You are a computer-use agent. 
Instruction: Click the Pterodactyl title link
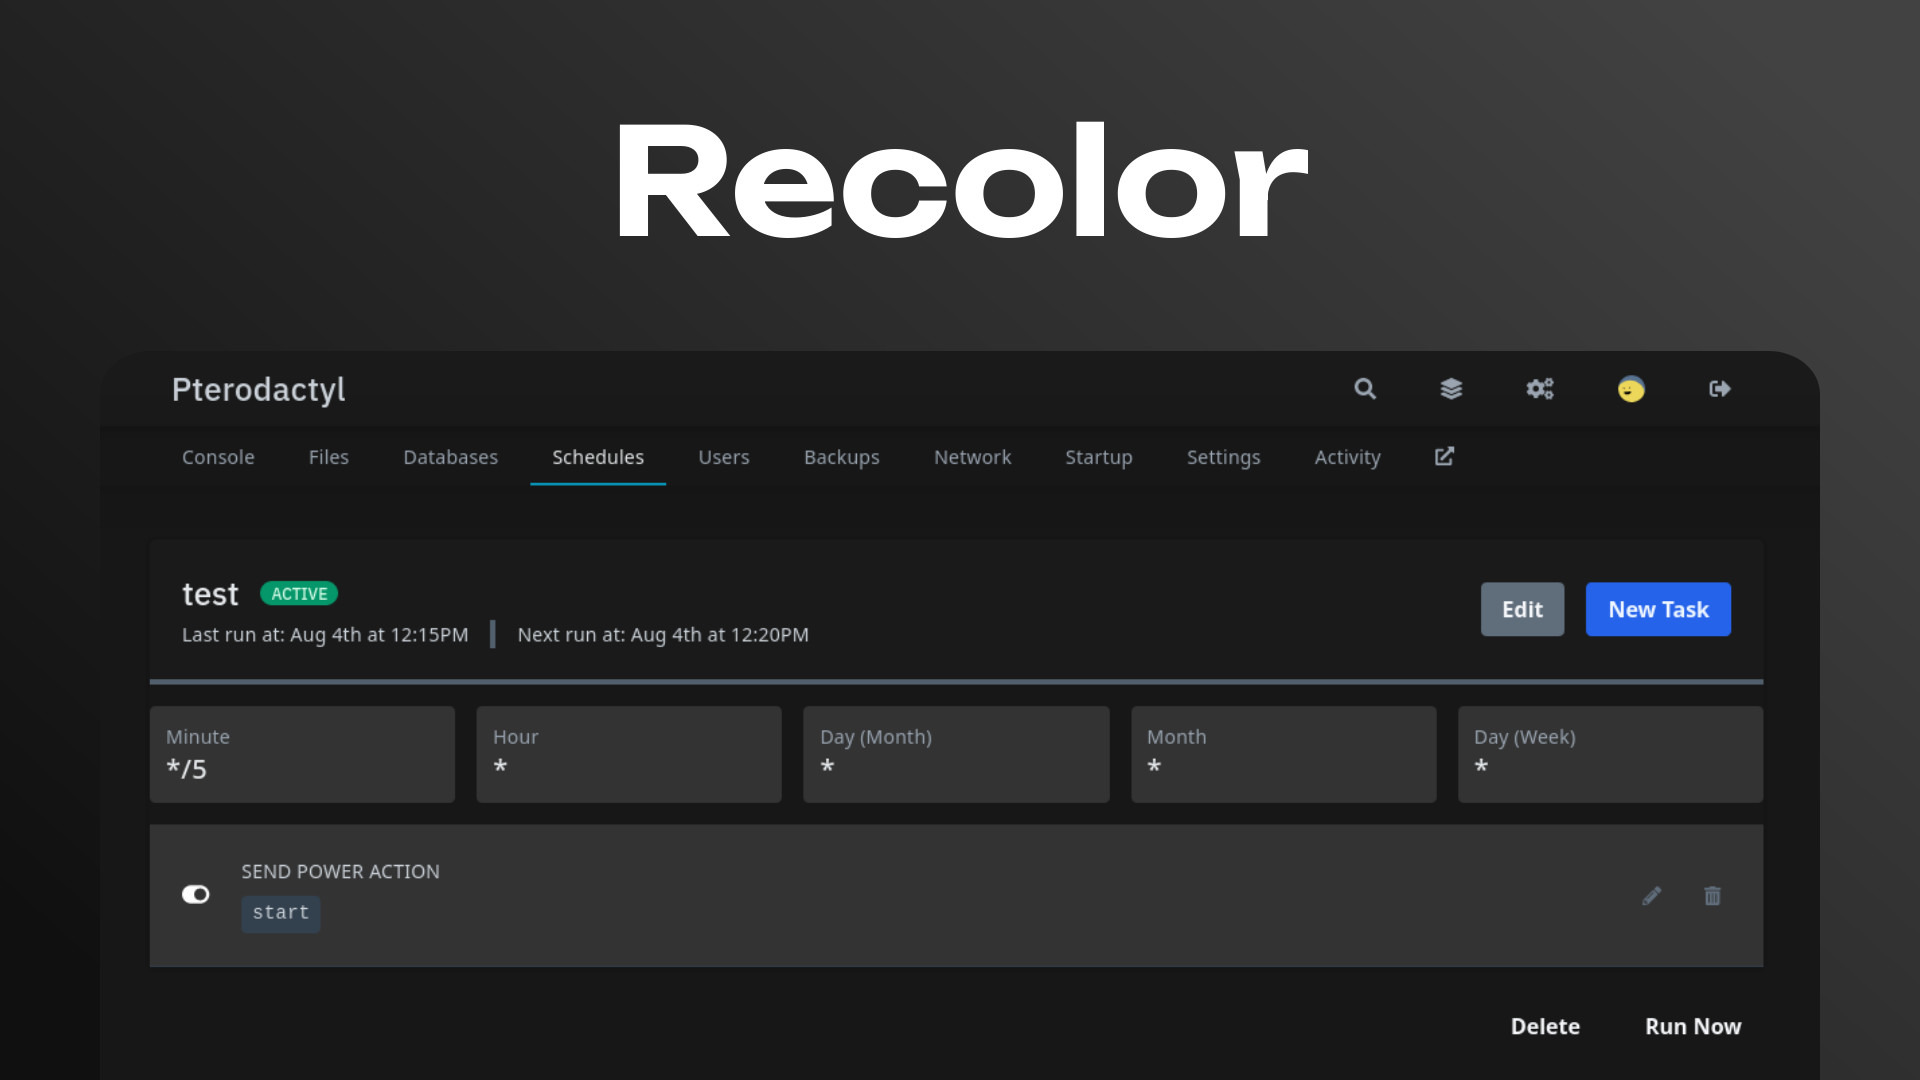tap(258, 389)
